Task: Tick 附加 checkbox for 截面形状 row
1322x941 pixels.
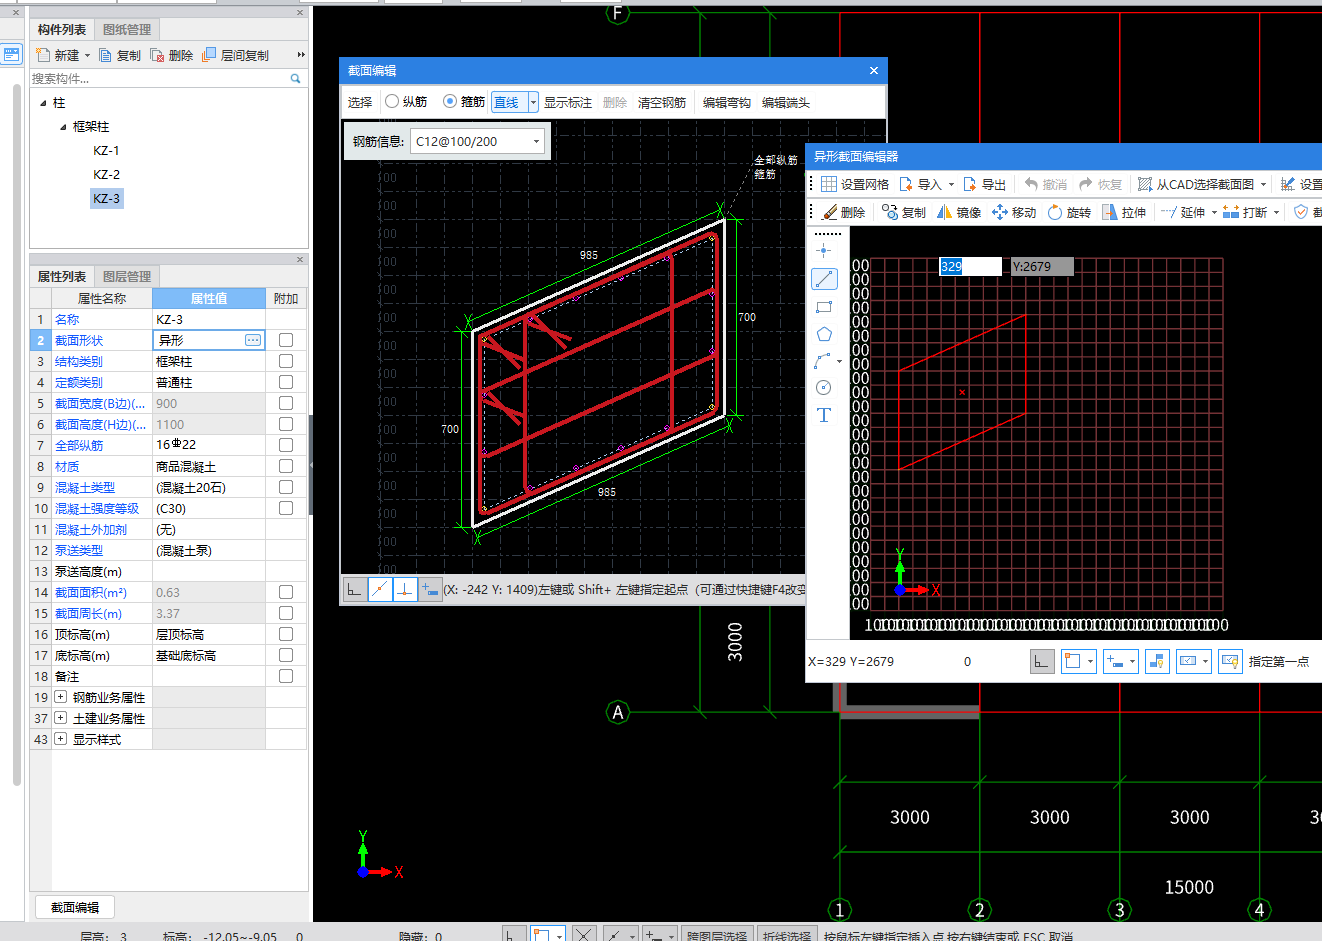Action: tap(286, 340)
